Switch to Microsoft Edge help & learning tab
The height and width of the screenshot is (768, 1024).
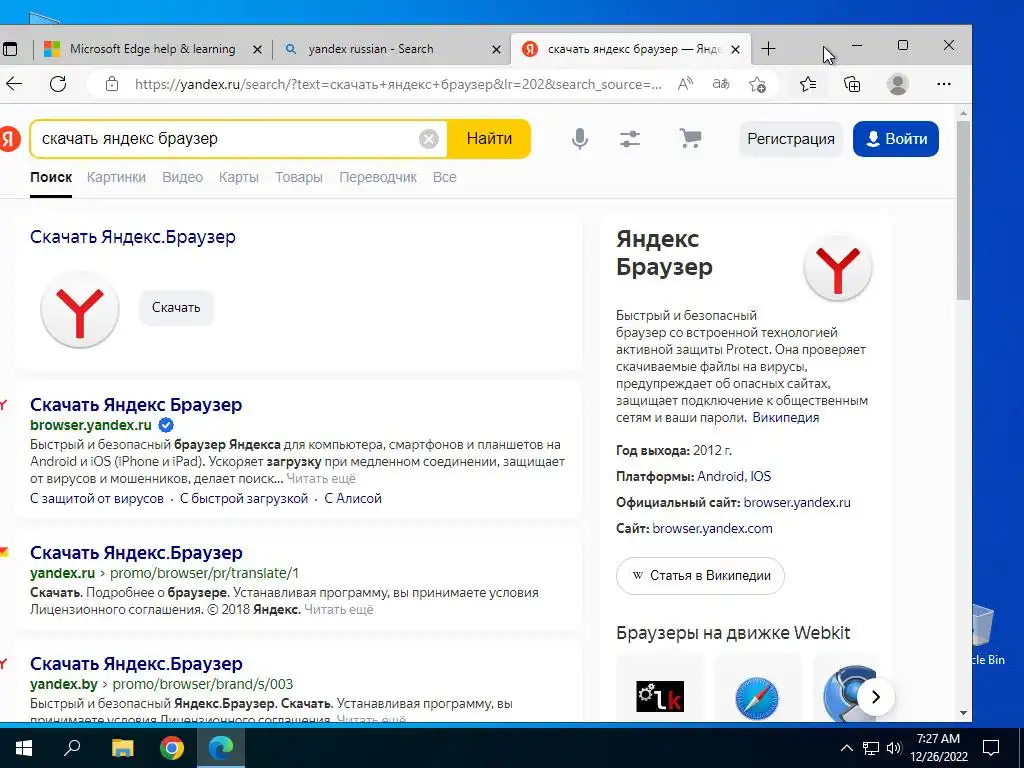coord(153,49)
